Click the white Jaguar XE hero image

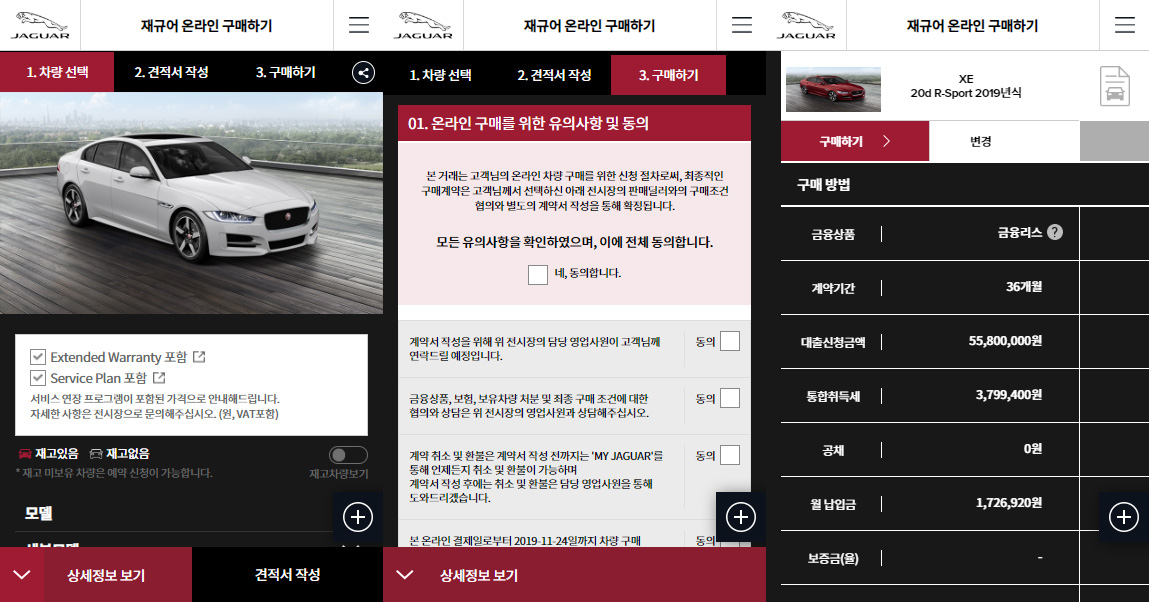[x=191, y=203]
